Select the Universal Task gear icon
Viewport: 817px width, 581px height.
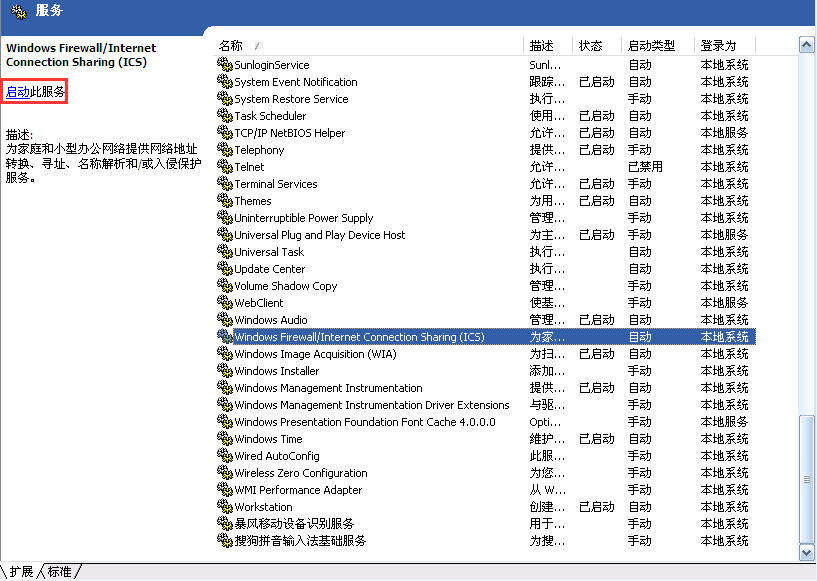225,252
